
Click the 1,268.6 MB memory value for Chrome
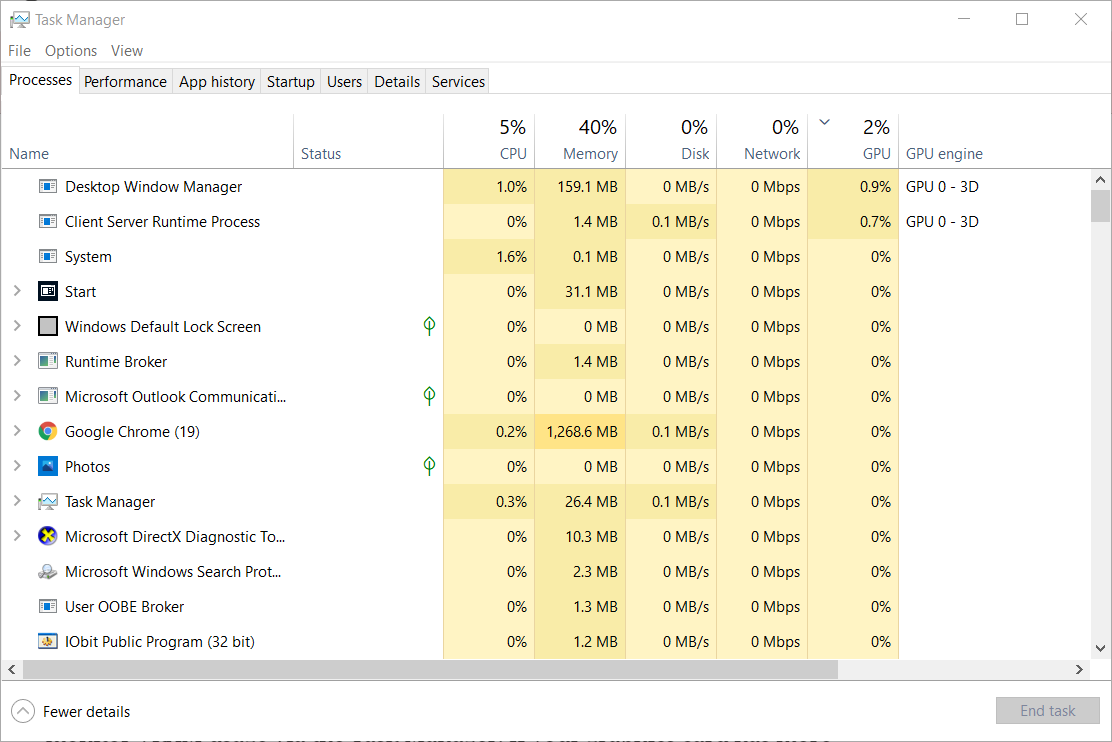point(582,431)
